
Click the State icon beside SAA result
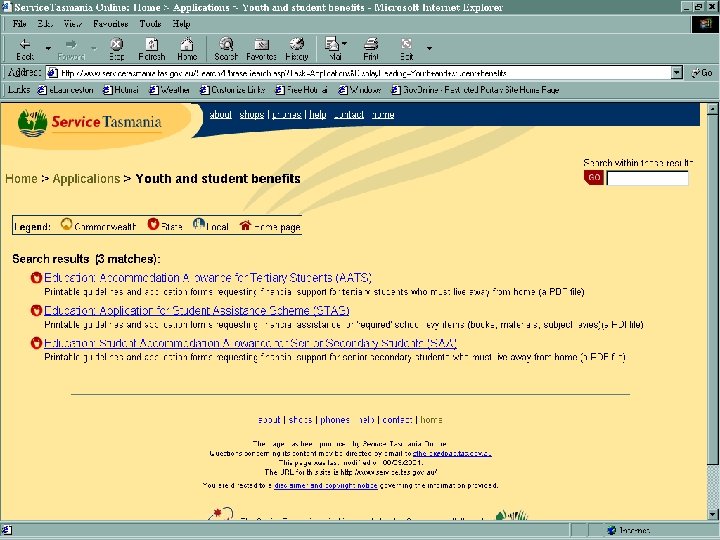36,343
